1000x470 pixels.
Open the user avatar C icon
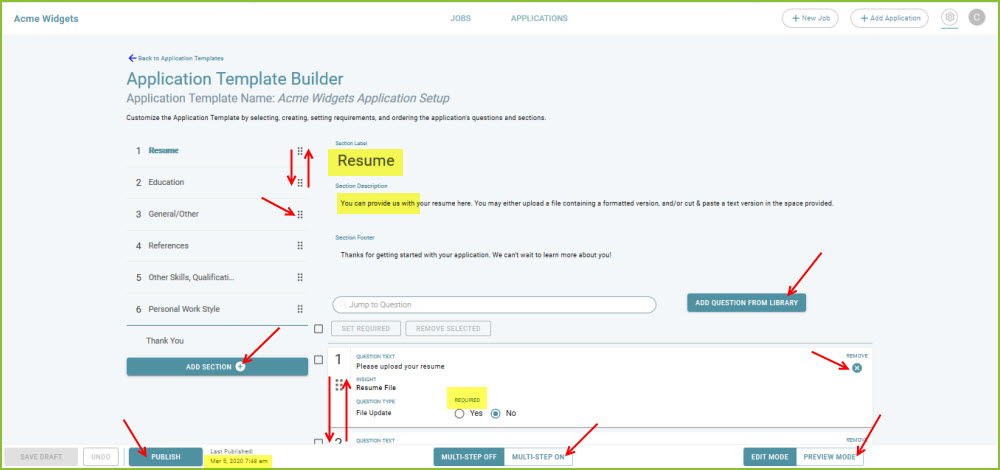(976, 18)
